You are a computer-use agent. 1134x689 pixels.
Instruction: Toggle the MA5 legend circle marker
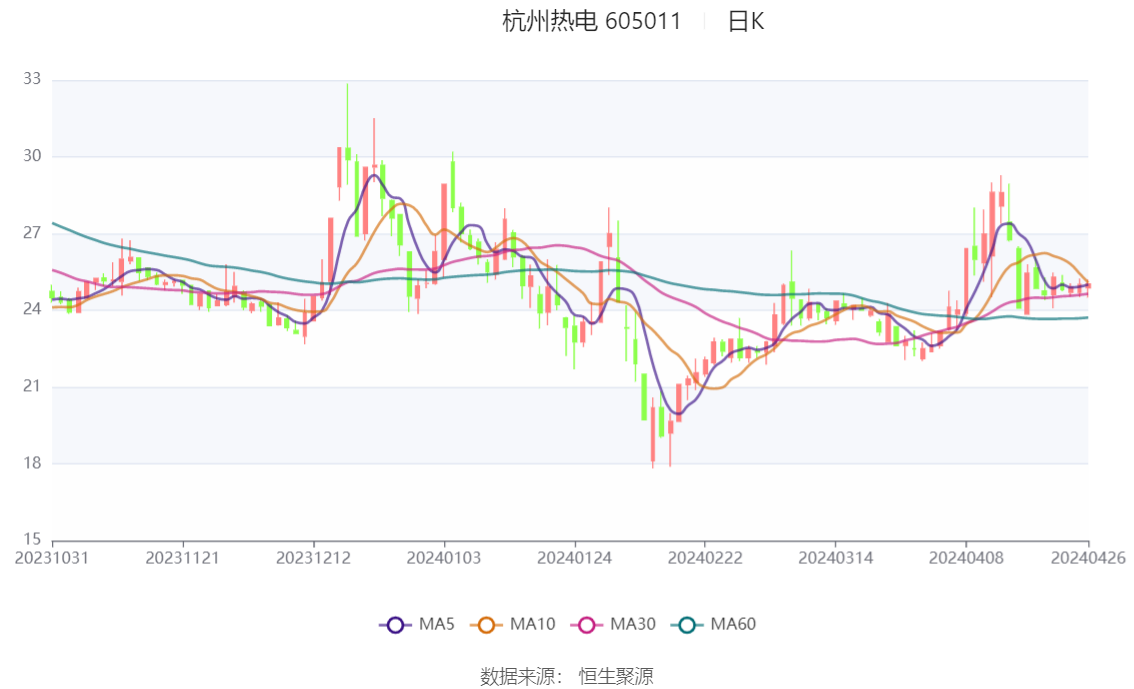395,625
